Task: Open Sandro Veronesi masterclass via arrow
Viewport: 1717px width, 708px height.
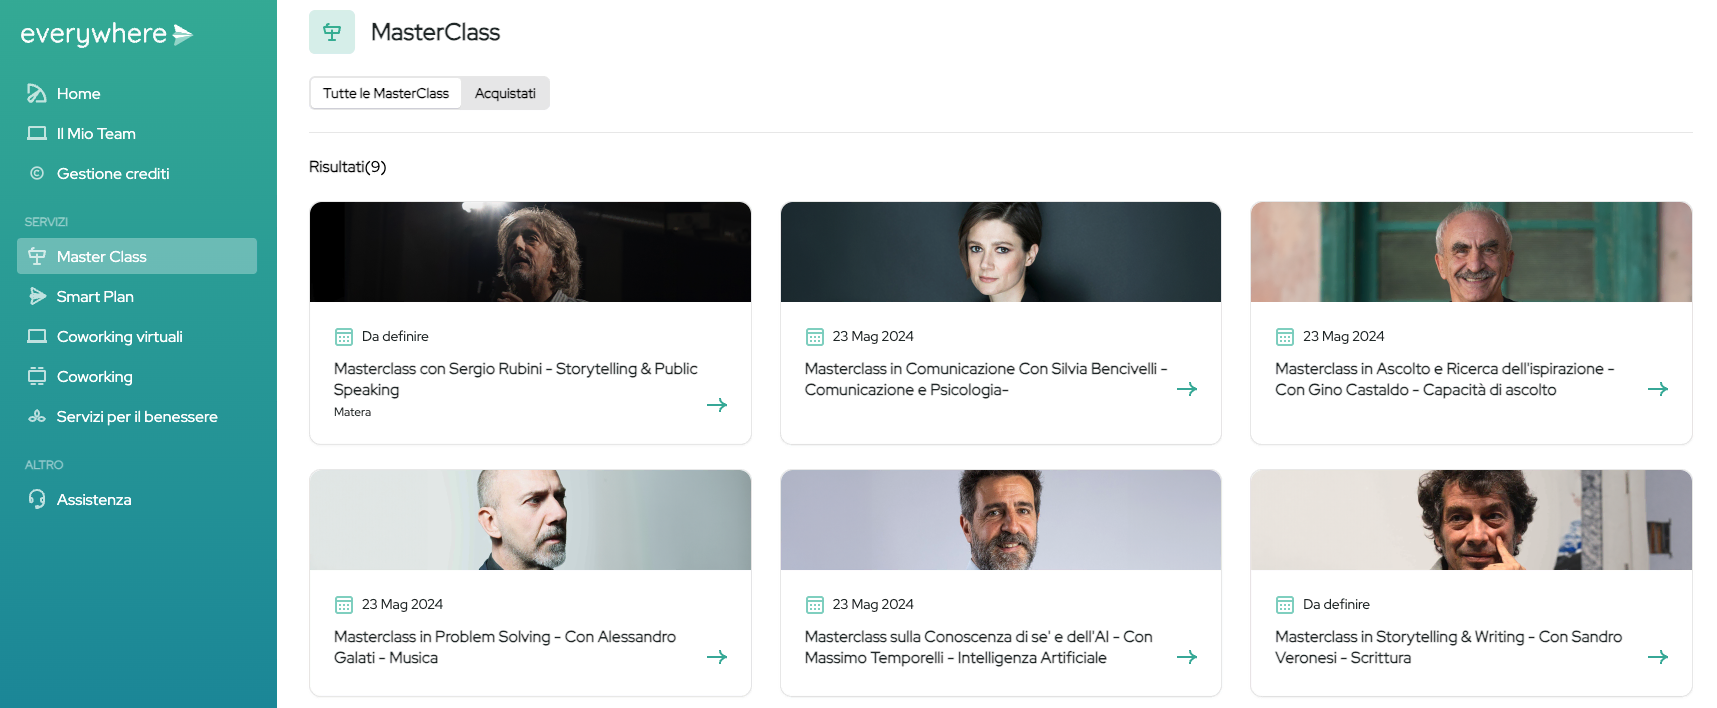Action: pos(1658,657)
